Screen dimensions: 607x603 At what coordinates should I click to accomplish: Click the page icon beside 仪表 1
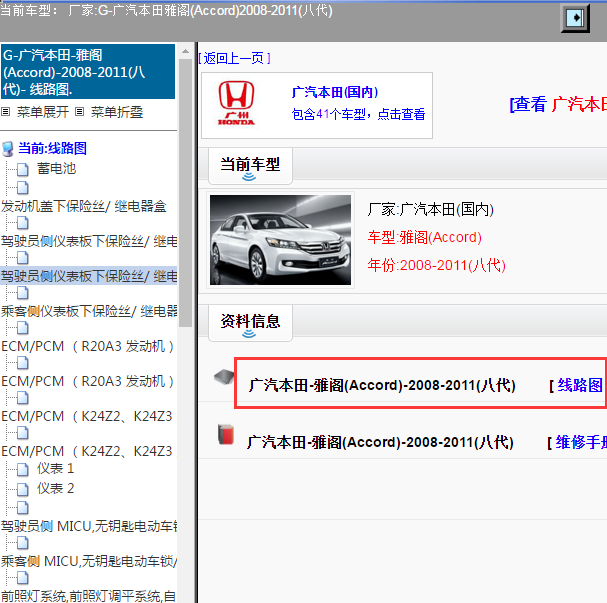click(23, 469)
